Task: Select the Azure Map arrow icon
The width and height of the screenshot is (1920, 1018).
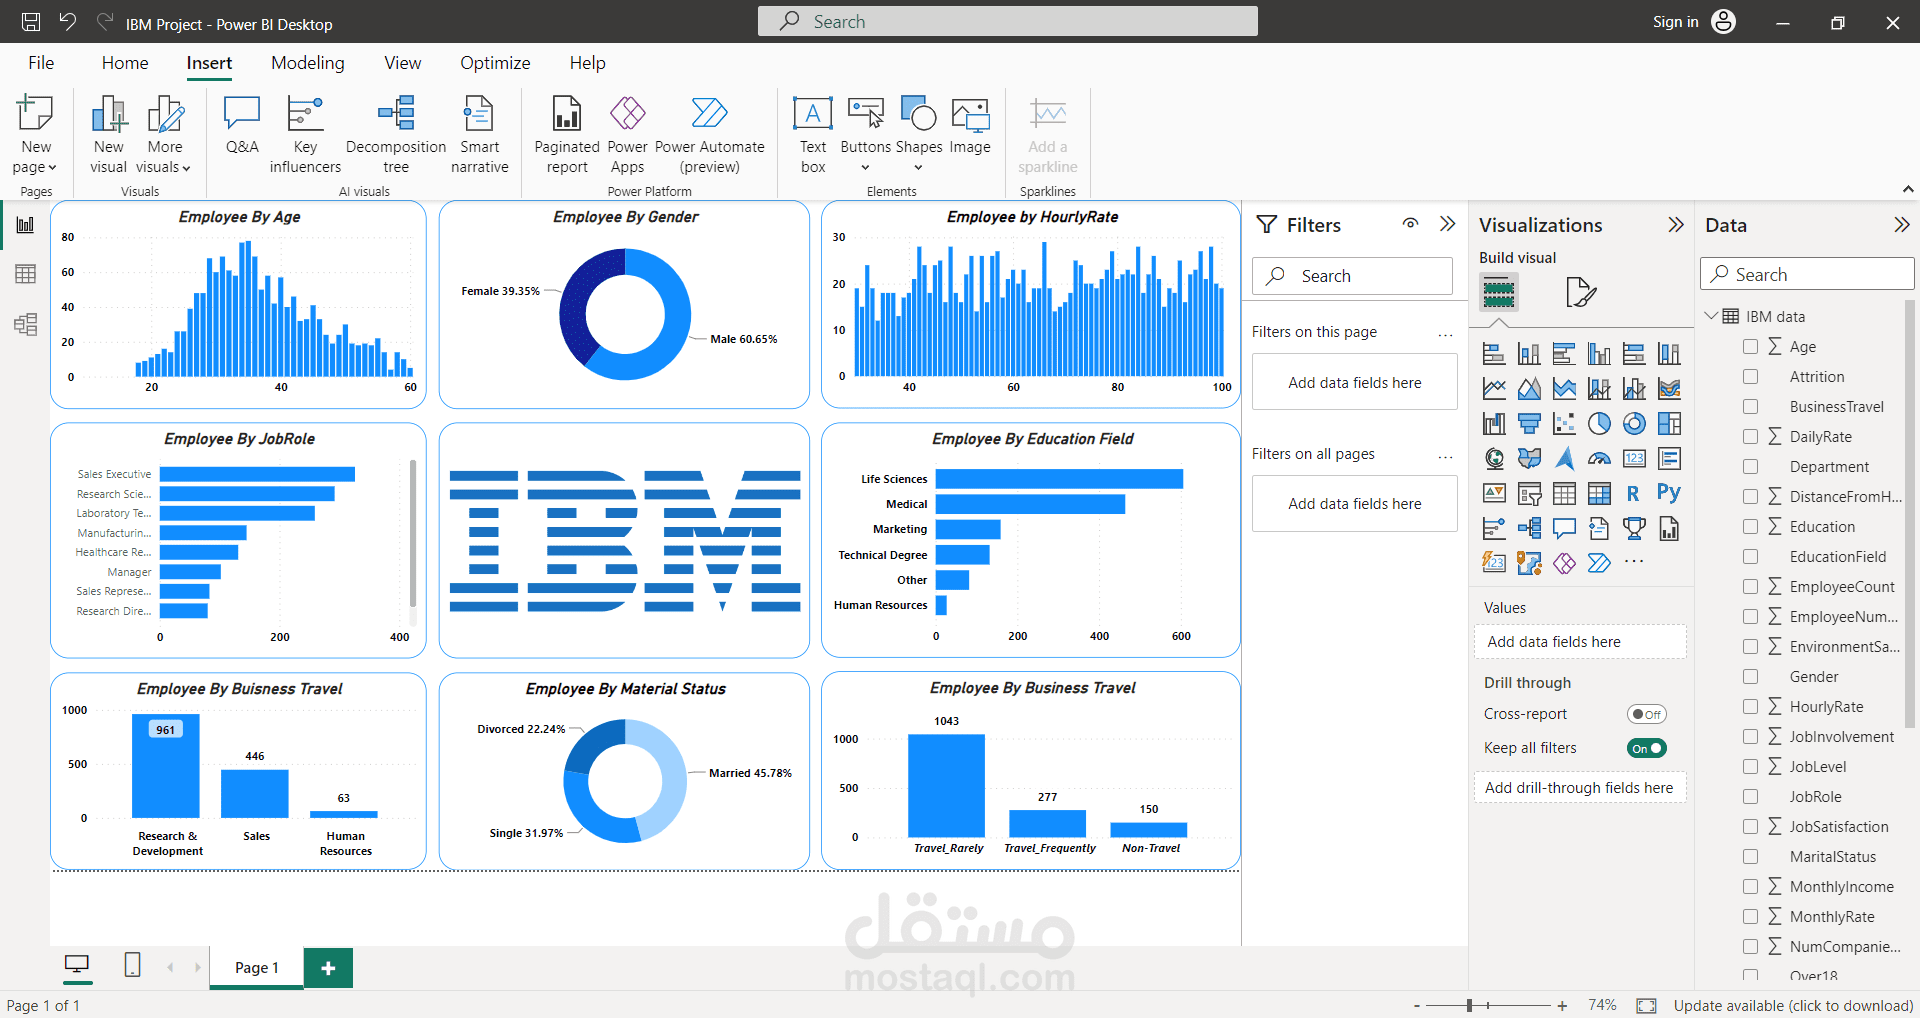Action: pyautogui.click(x=1564, y=459)
